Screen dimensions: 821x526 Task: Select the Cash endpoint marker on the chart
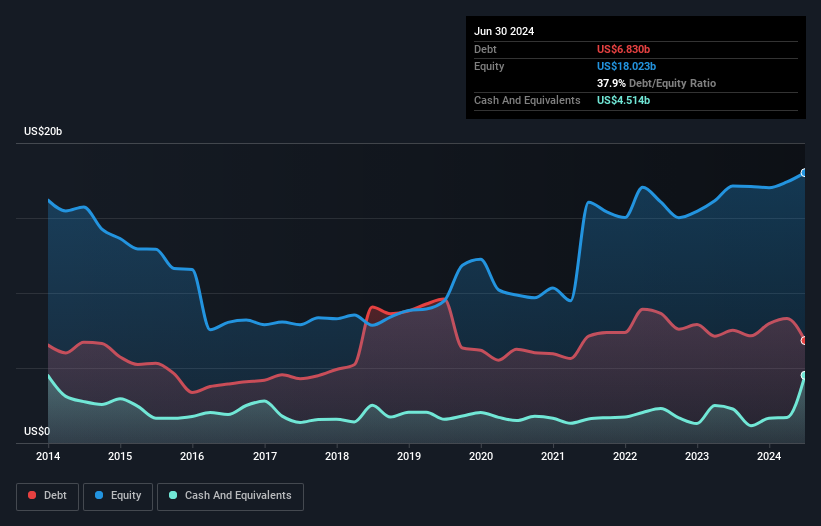click(x=804, y=375)
